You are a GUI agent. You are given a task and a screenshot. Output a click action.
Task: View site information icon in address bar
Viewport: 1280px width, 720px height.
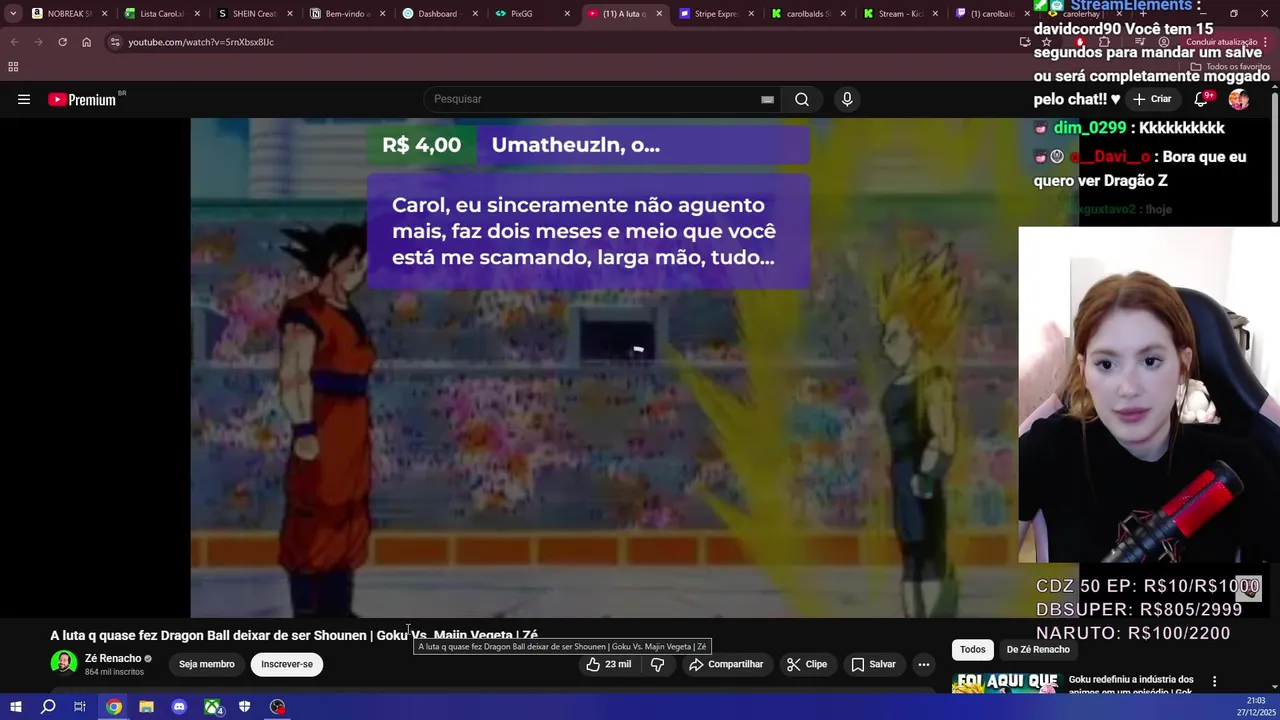pos(115,42)
